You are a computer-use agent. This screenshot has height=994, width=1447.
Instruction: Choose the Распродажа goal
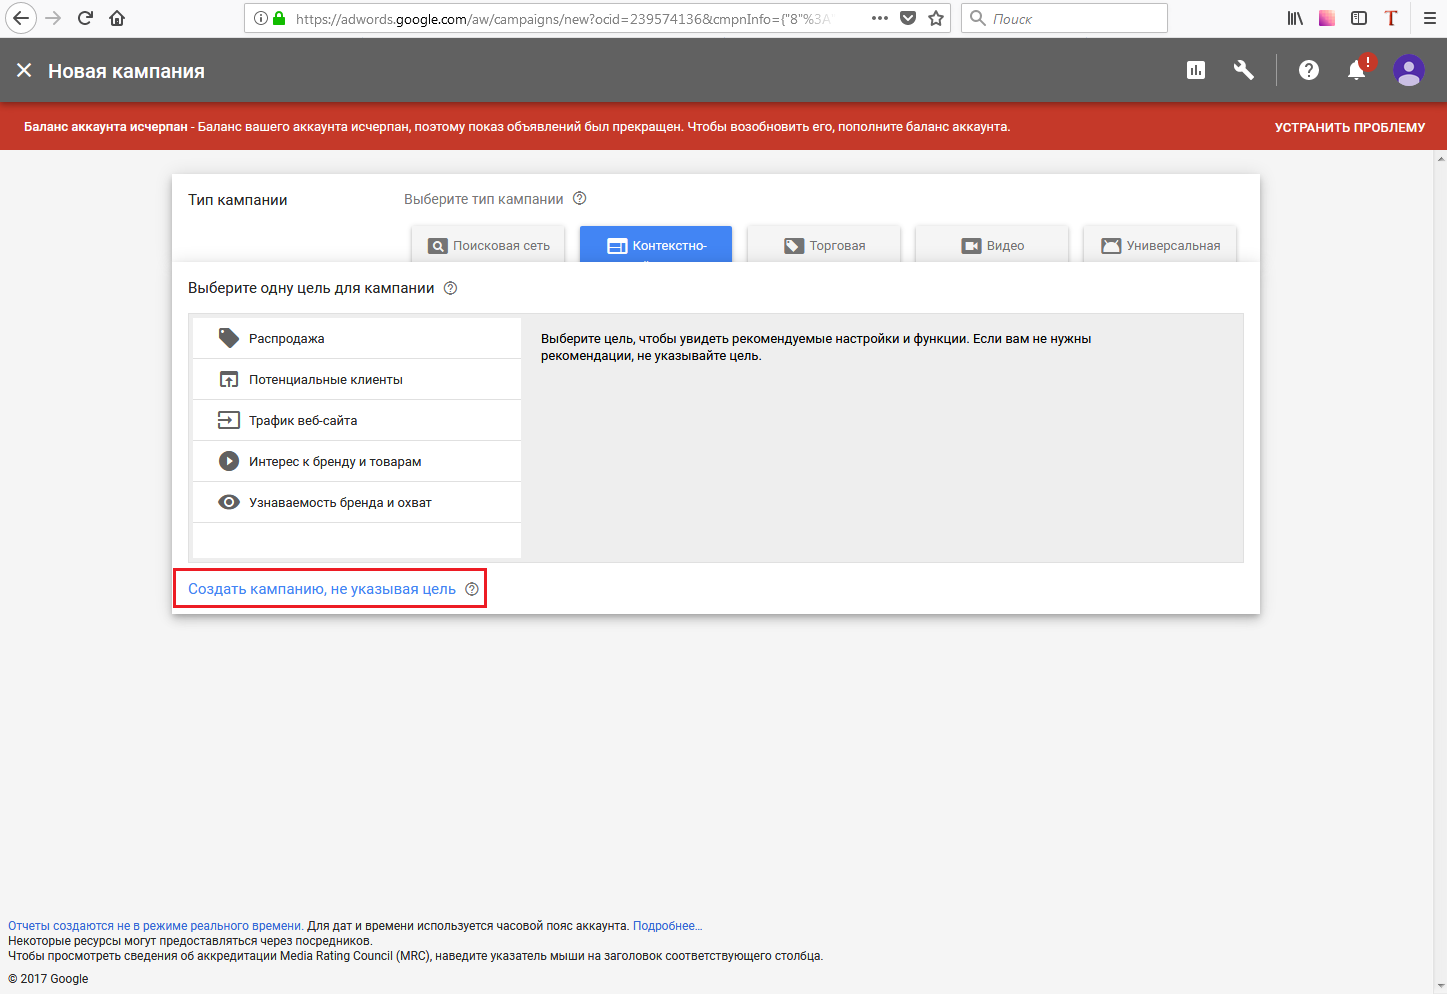point(357,338)
